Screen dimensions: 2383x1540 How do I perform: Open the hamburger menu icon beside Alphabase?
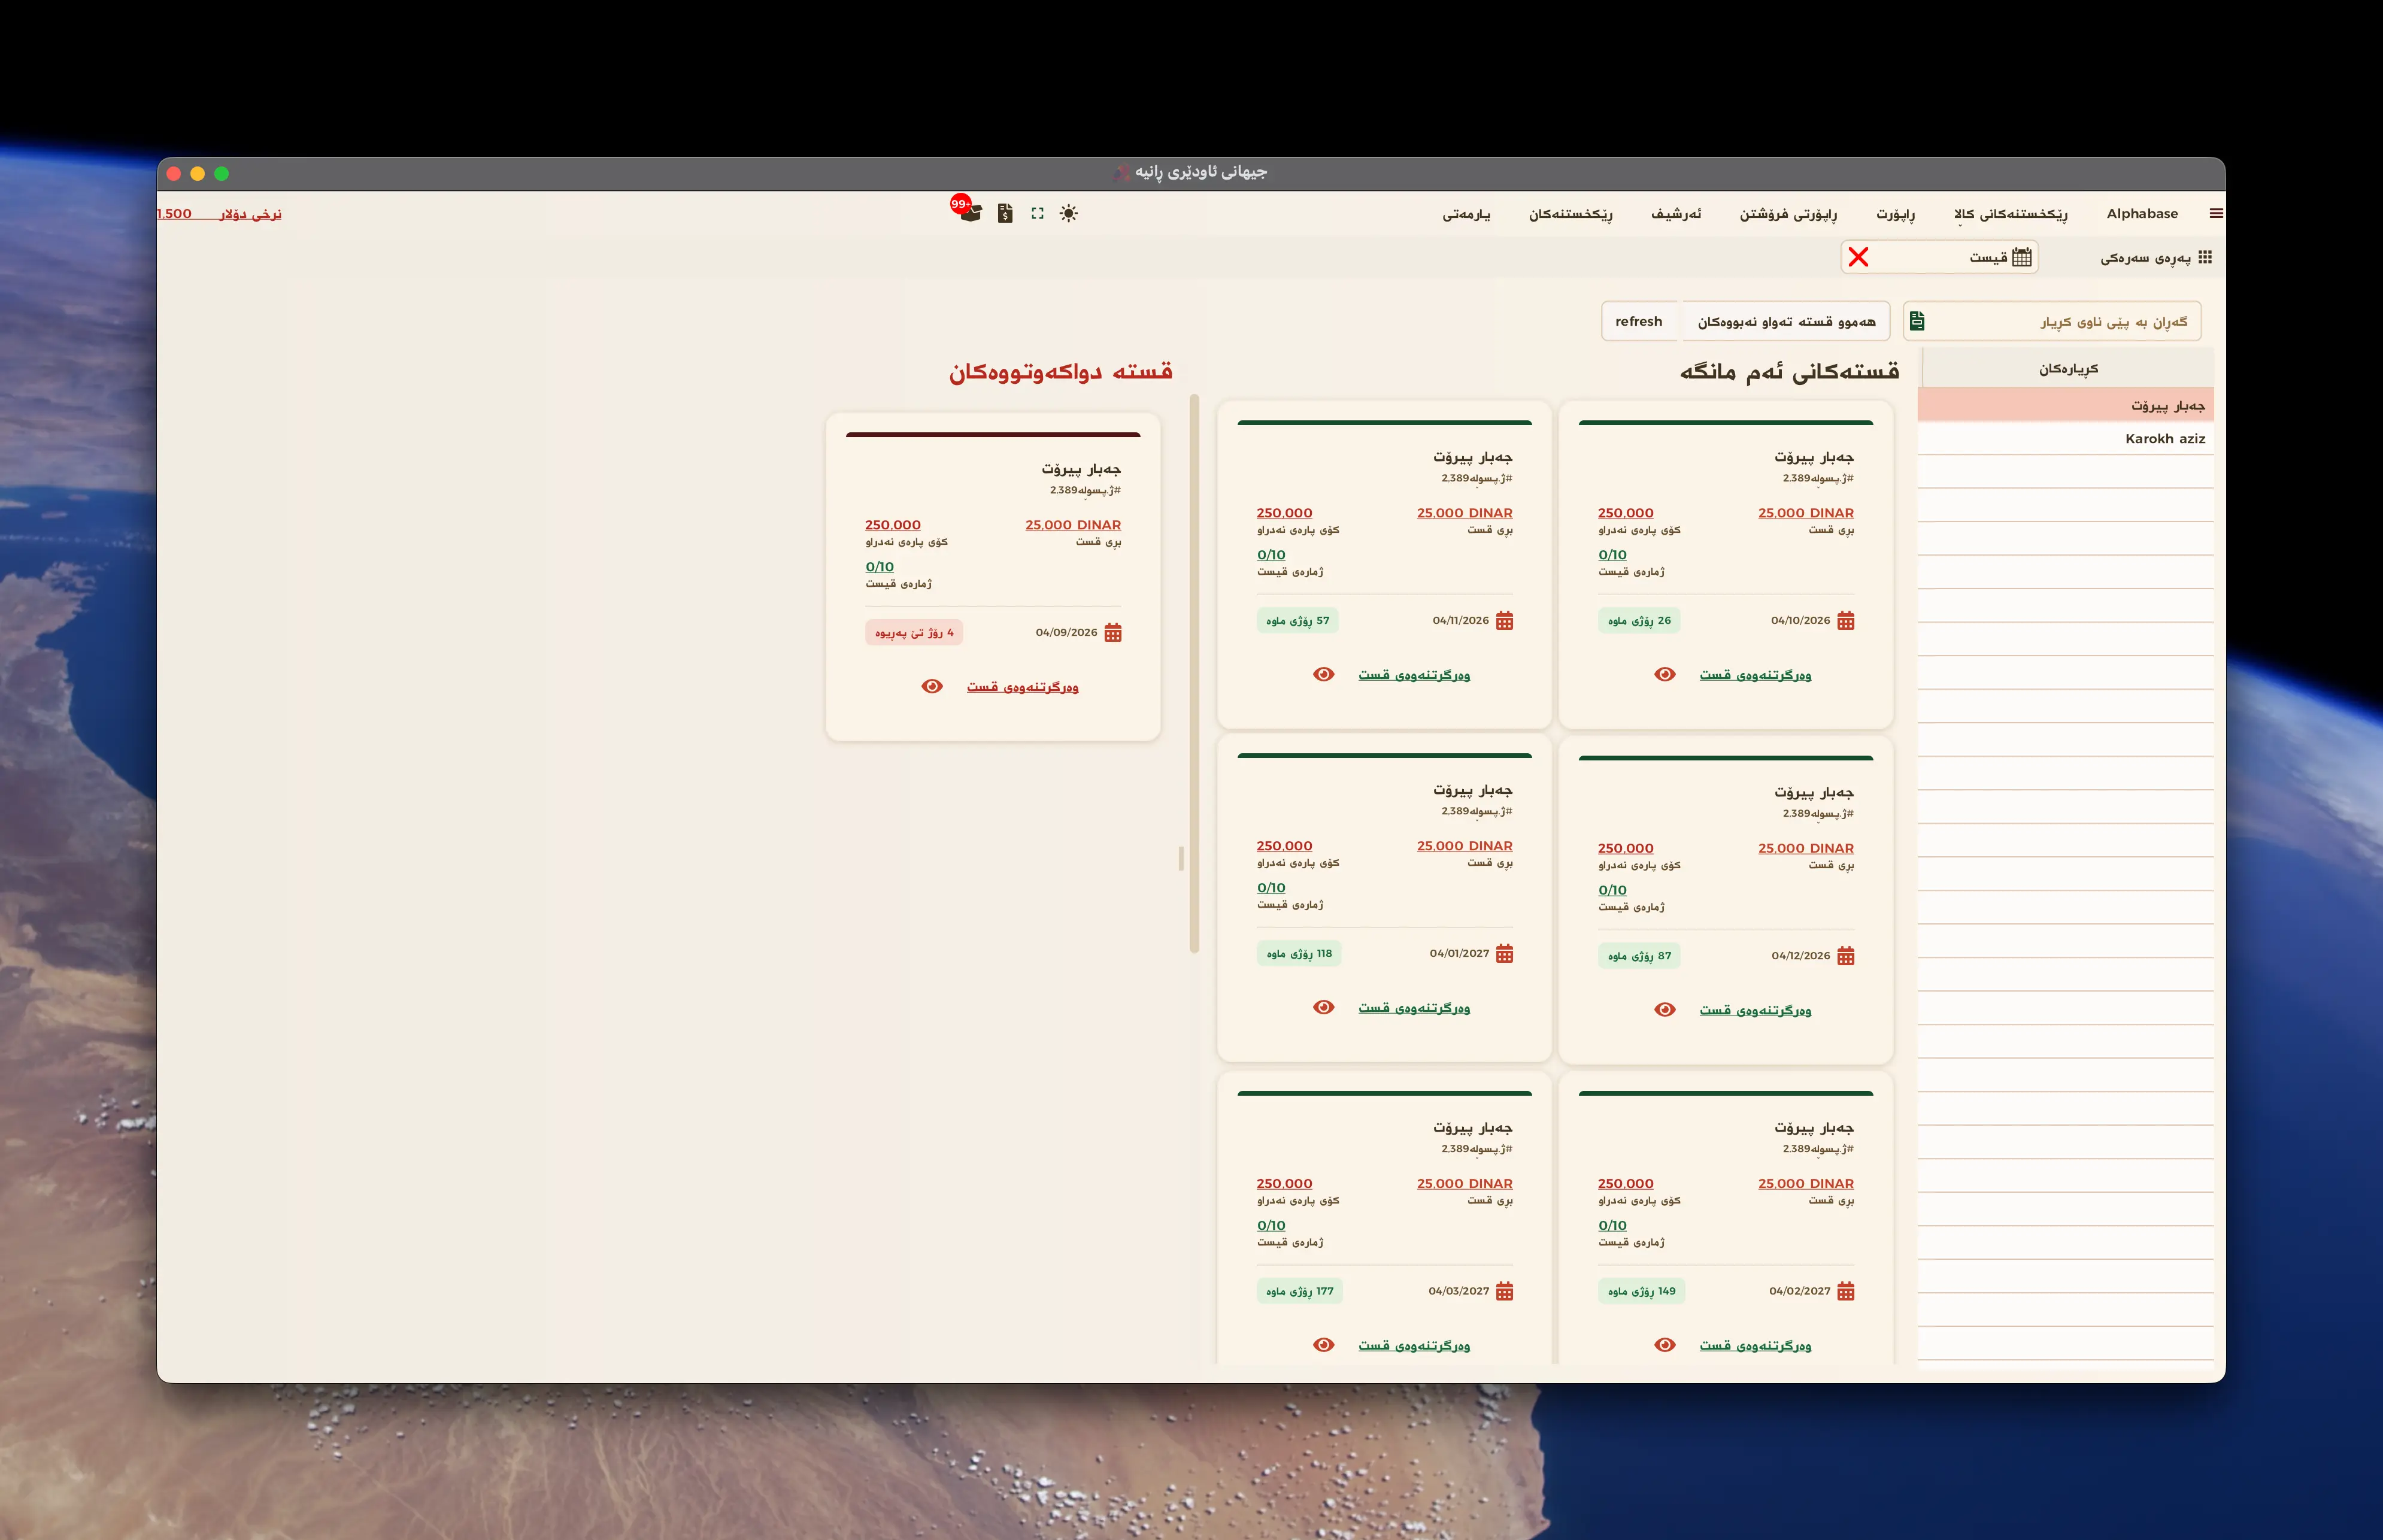[2216, 213]
